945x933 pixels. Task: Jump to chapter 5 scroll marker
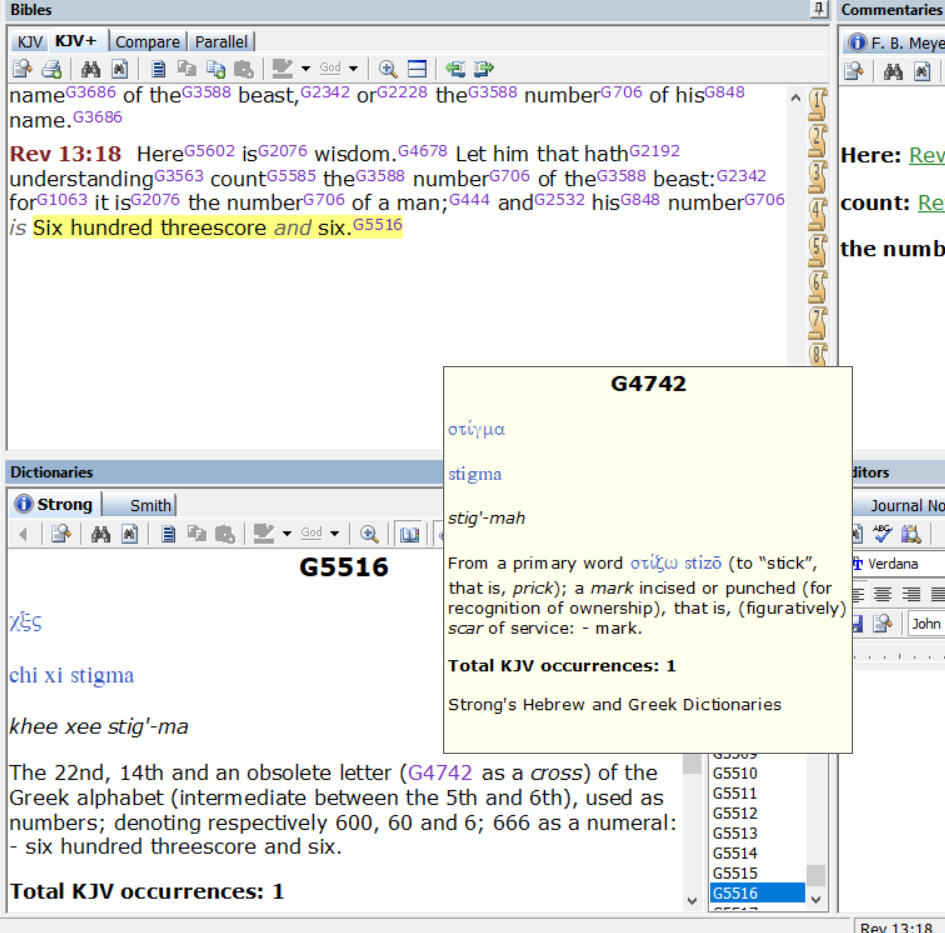(818, 250)
